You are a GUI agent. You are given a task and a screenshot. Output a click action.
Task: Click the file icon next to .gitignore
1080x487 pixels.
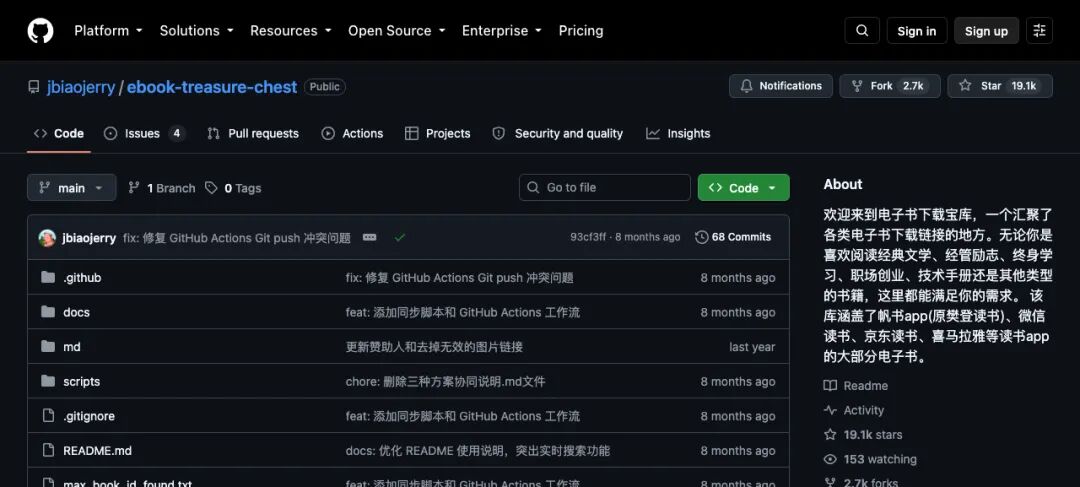(x=48, y=415)
